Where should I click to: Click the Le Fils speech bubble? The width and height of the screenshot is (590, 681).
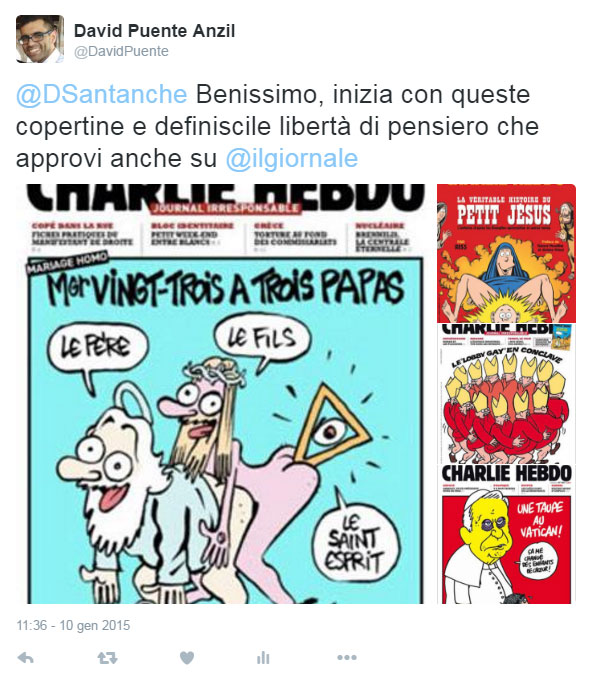coord(262,341)
